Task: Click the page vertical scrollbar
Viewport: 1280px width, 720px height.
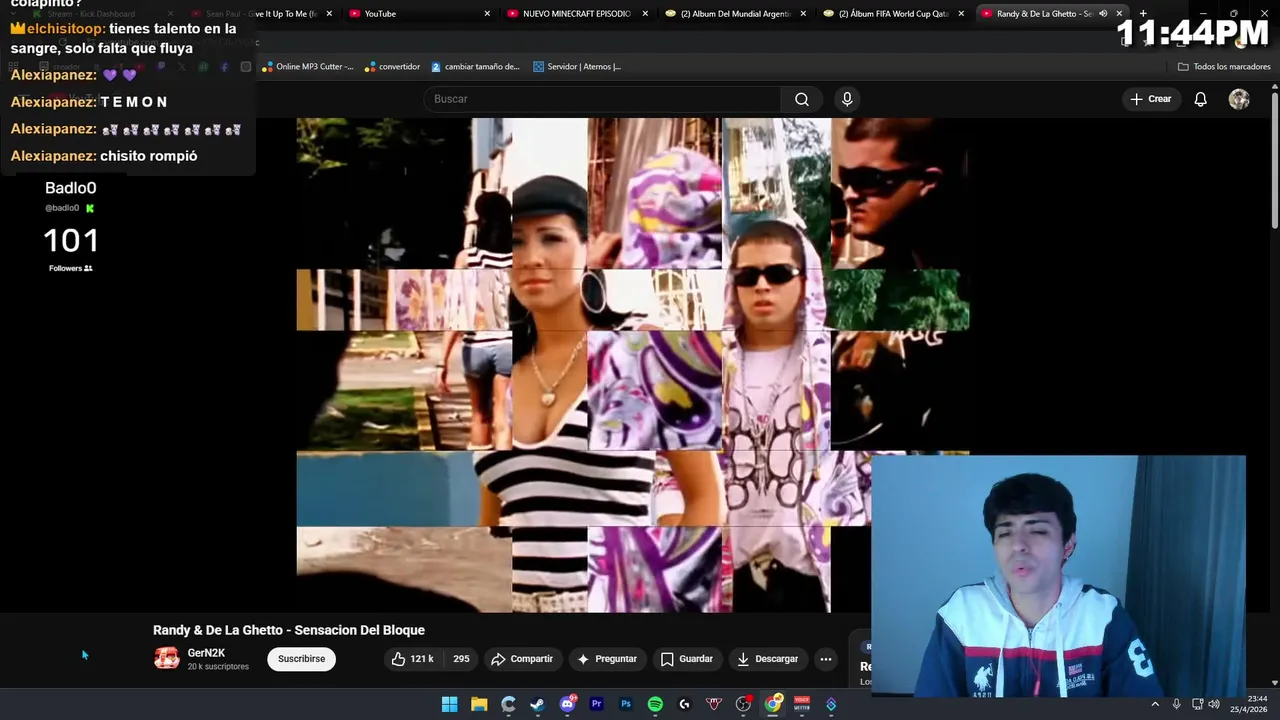Action: [x=1274, y=160]
